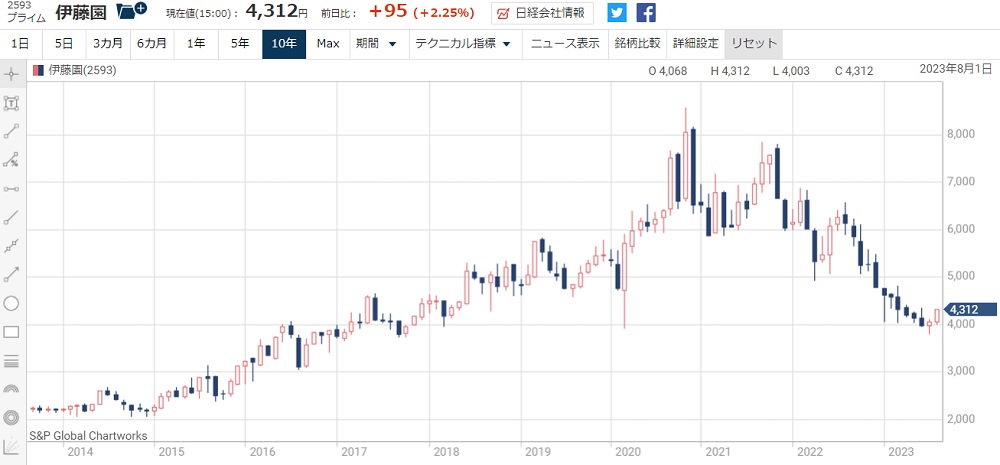Select the multi-point polyline tool
Screen dimensions: 1000x465
[x=11, y=246]
